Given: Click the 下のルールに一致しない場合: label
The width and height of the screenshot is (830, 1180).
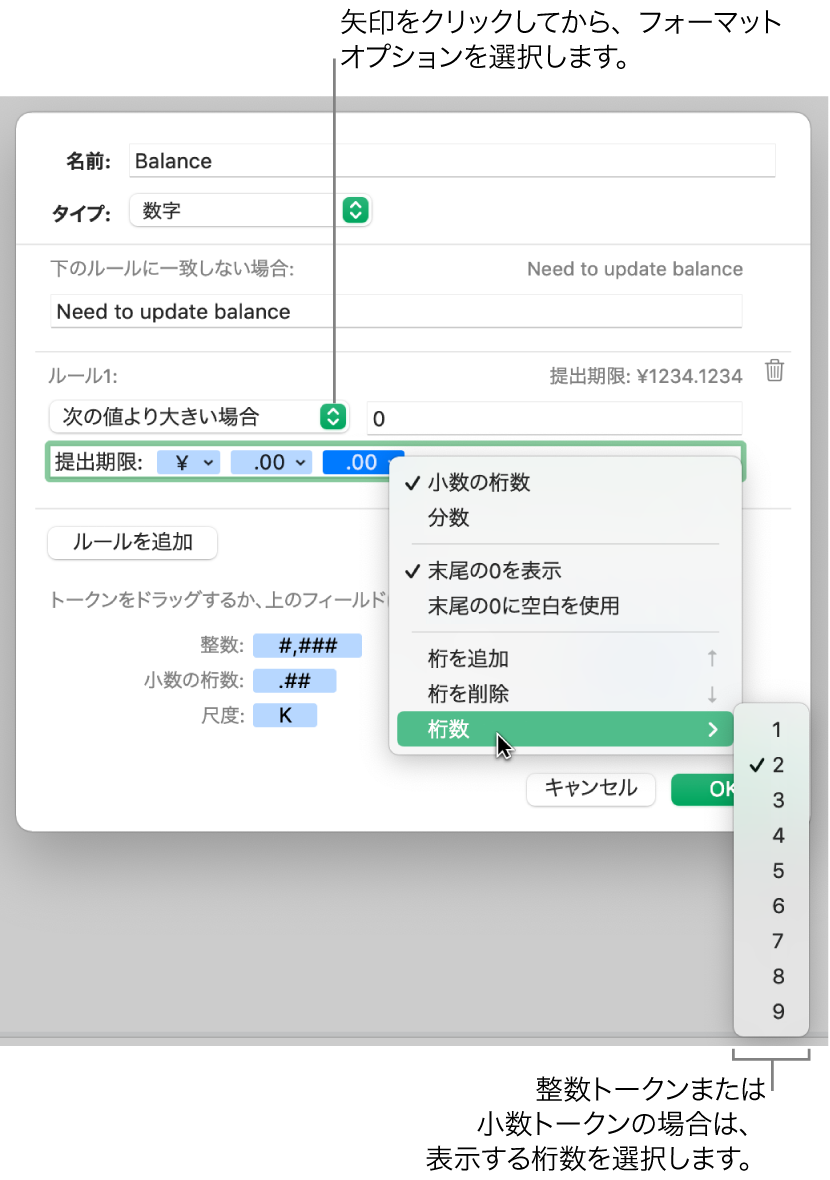Looking at the screenshot, I should click(172, 269).
